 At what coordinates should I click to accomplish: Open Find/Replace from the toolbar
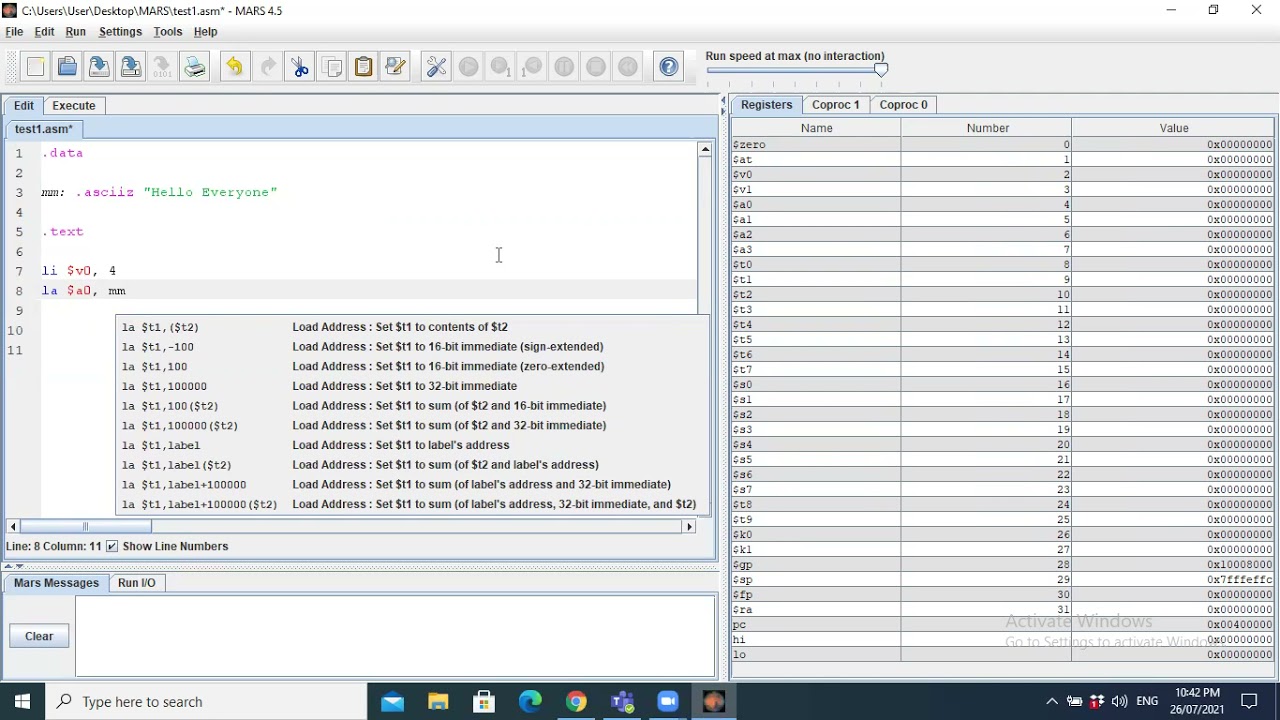click(395, 67)
